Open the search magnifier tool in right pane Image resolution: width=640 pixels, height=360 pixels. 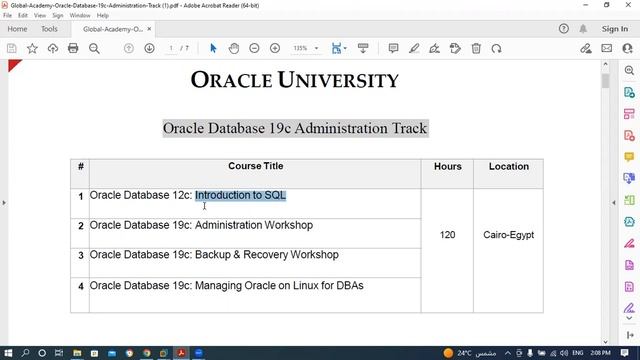coord(629,70)
